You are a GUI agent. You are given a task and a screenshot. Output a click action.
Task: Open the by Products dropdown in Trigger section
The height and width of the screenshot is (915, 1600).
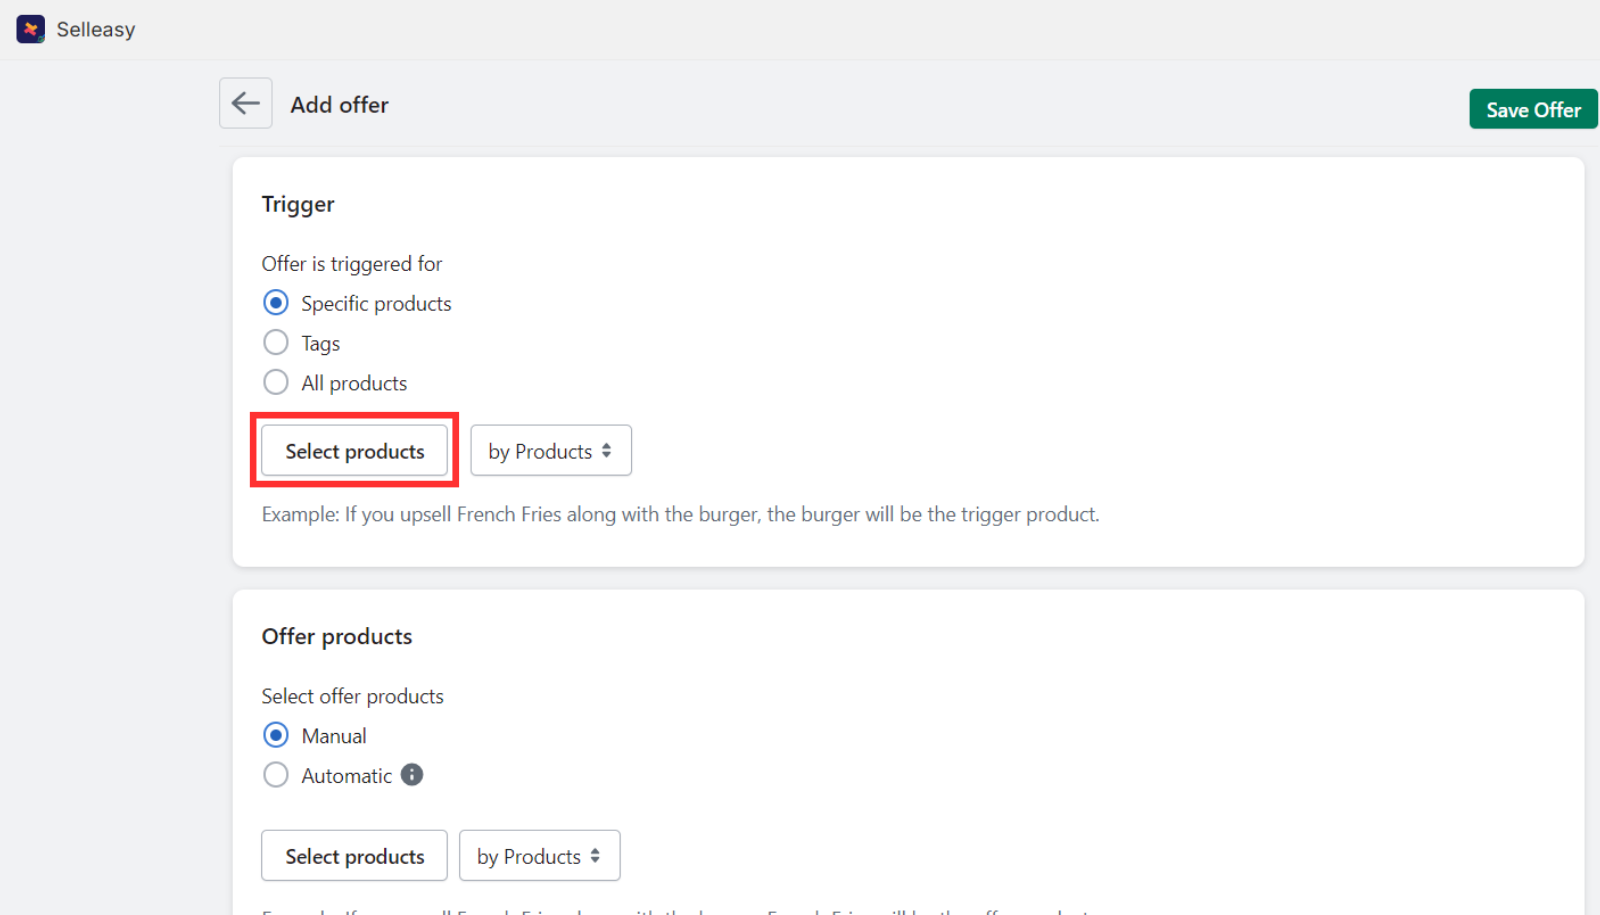click(x=550, y=450)
